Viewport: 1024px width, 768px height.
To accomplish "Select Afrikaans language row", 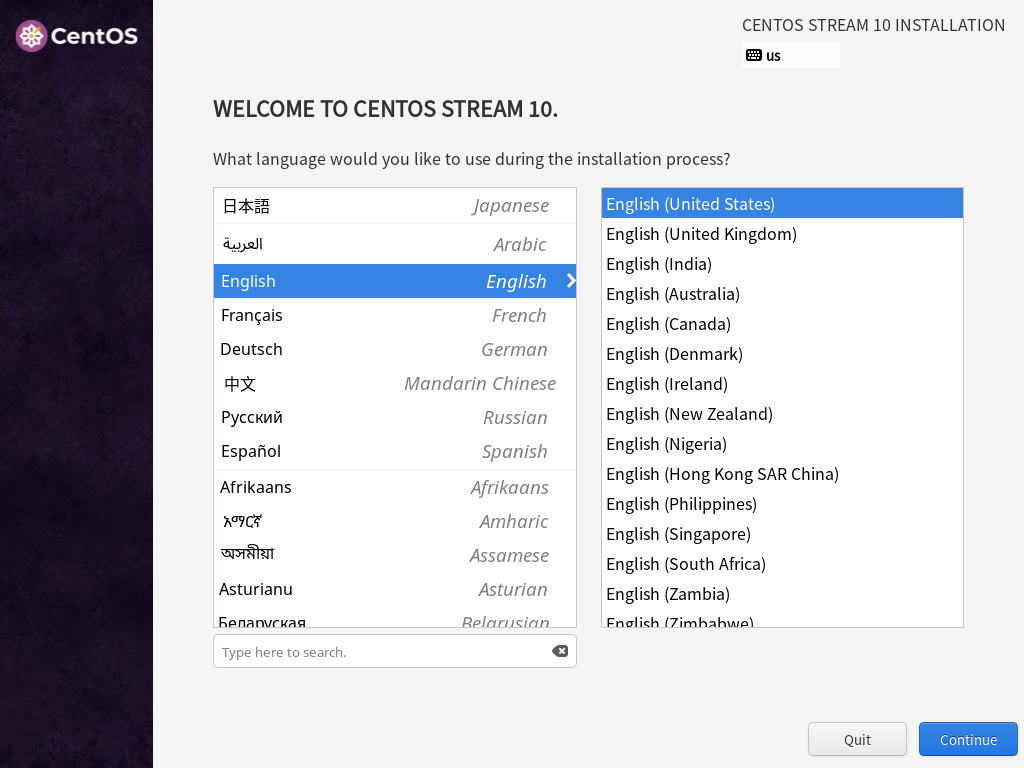I will point(394,487).
